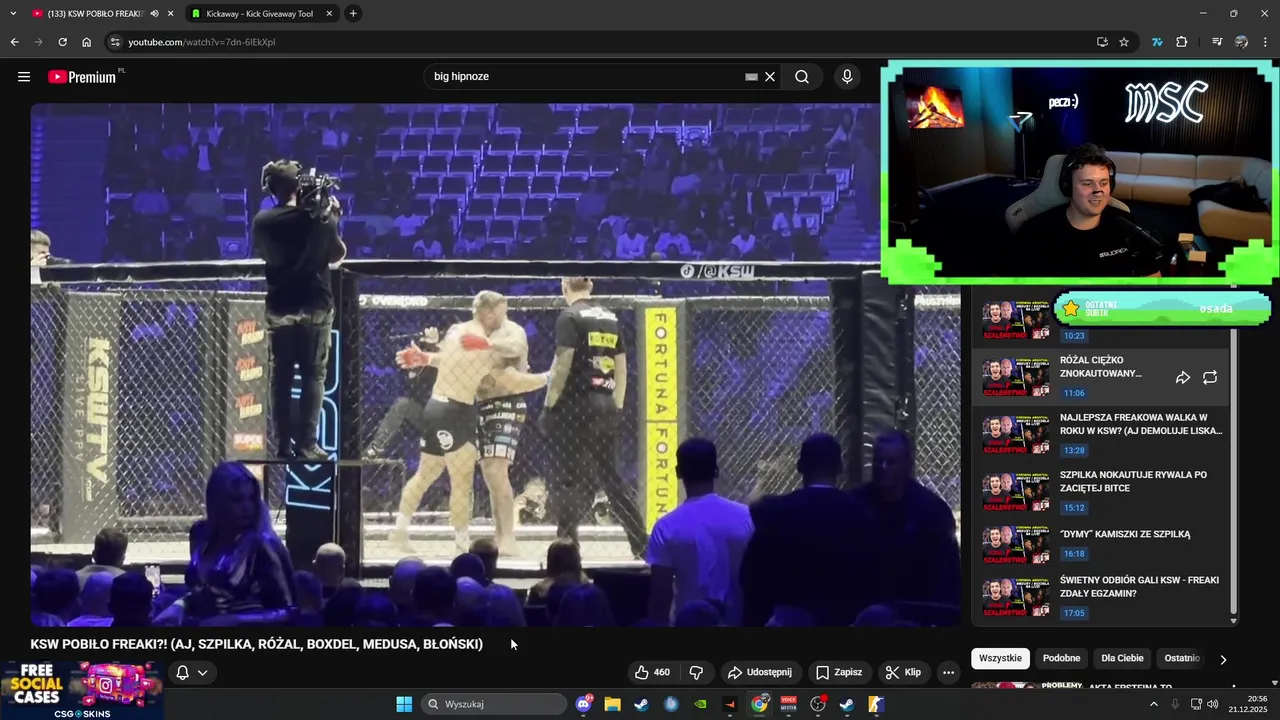Expand the notification bell dropdown chevron
Image resolution: width=1280 pixels, height=720 pixels.
pyautogui.click(x=203, y=672)
